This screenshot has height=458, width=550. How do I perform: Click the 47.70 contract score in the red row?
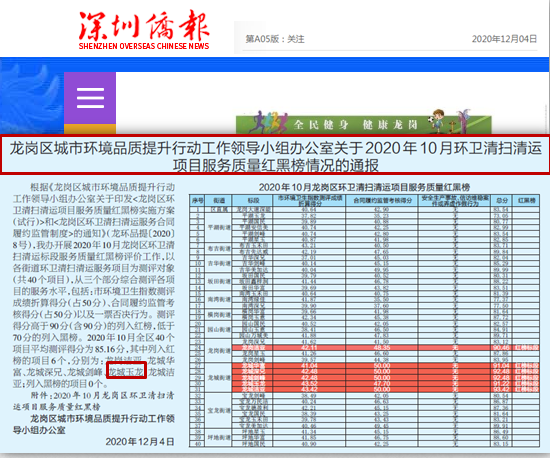click(x=382, y=383)
